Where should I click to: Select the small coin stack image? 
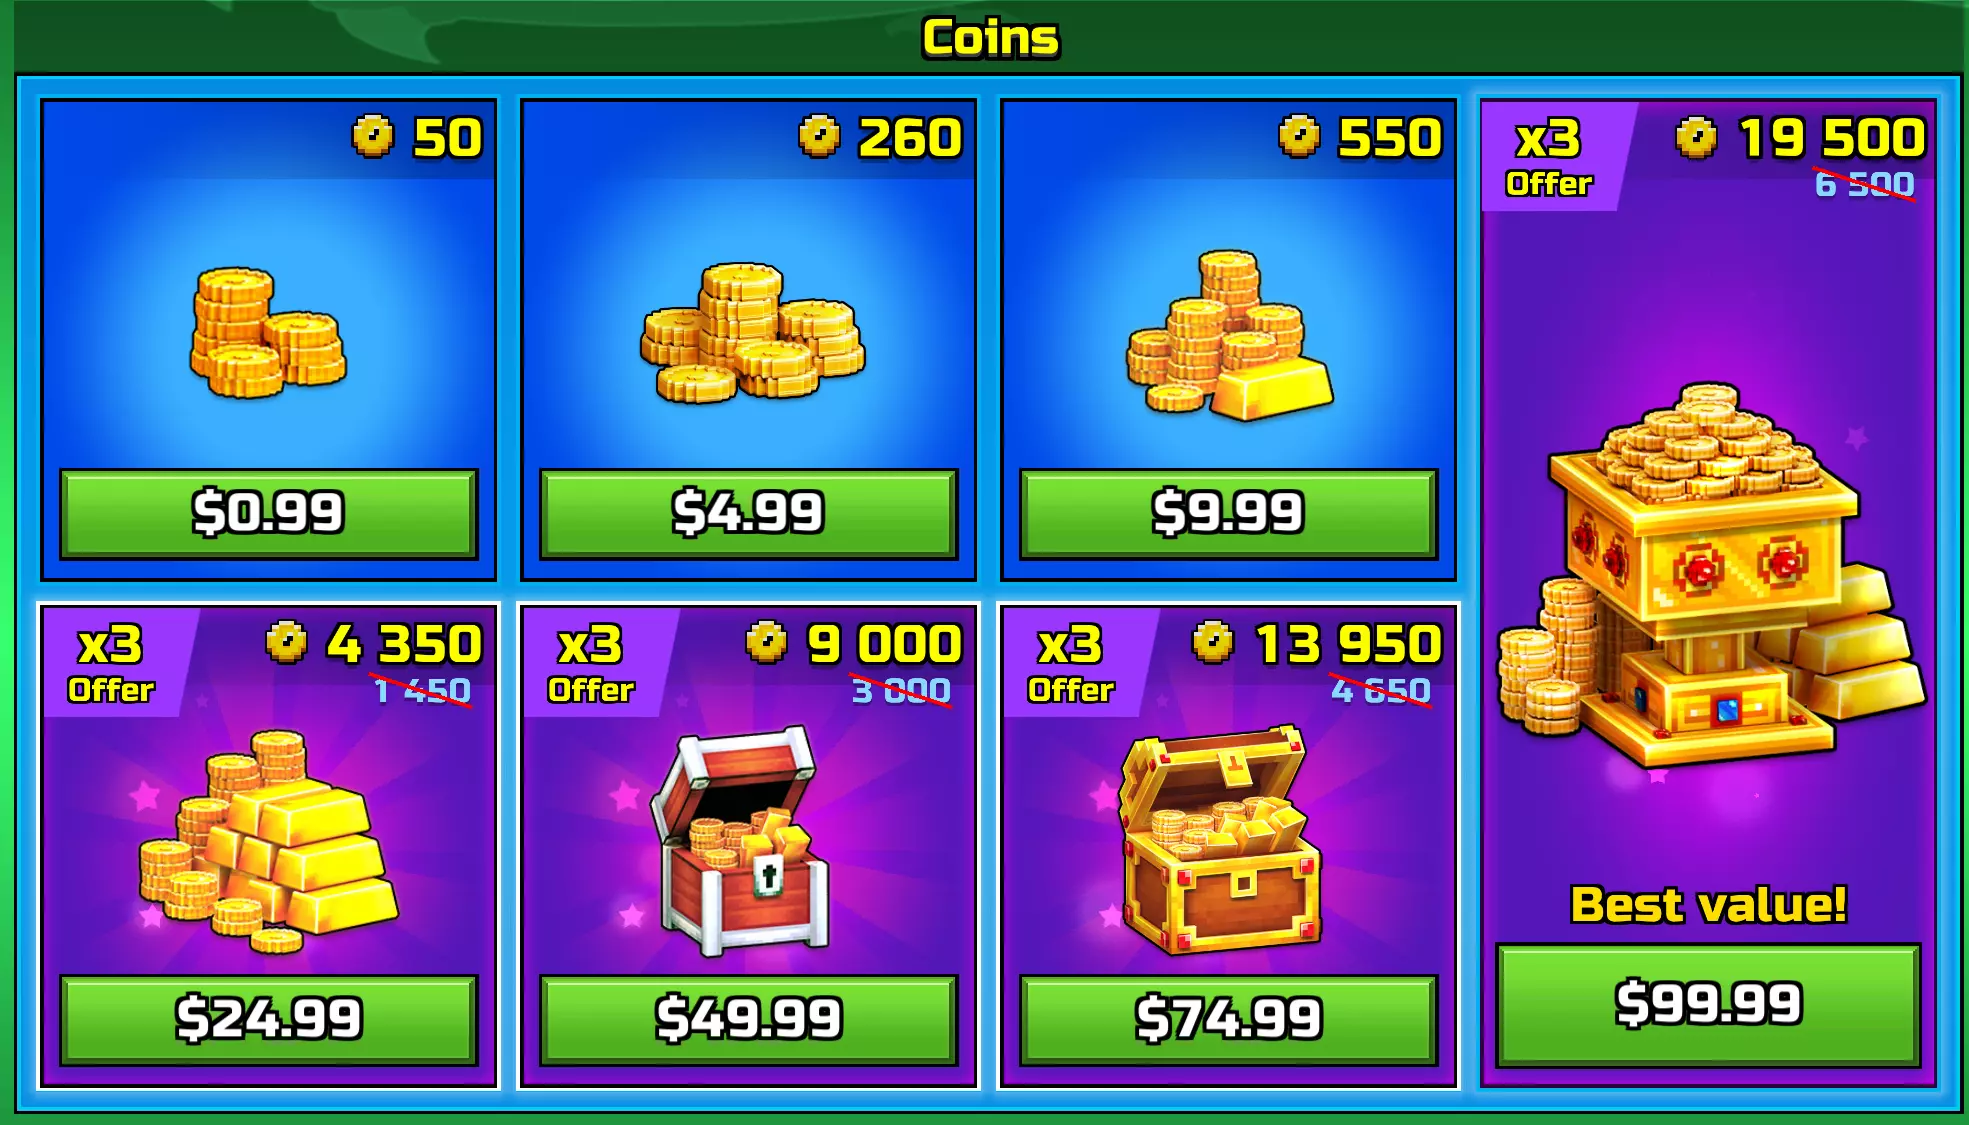click(x=267, y=333)
